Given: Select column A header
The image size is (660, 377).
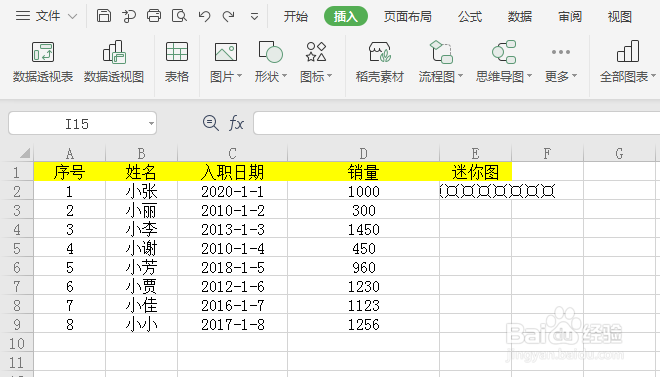Looking at the screenshot, I should [x=69, y=153].
